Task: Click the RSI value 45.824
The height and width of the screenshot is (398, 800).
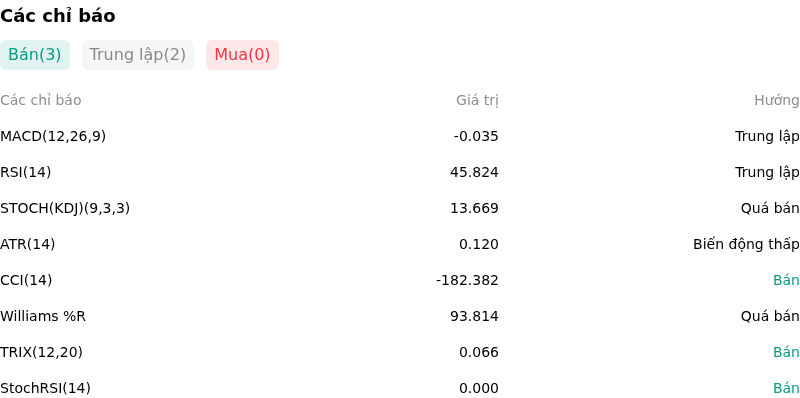Action: [x=474, y=172]
